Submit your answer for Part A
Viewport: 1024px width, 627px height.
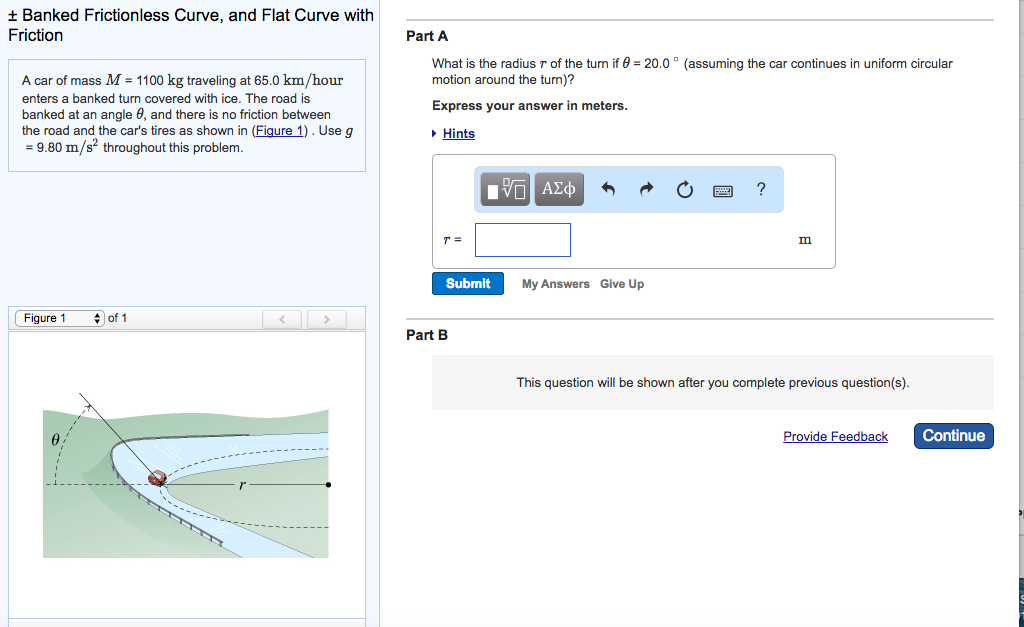467,283
